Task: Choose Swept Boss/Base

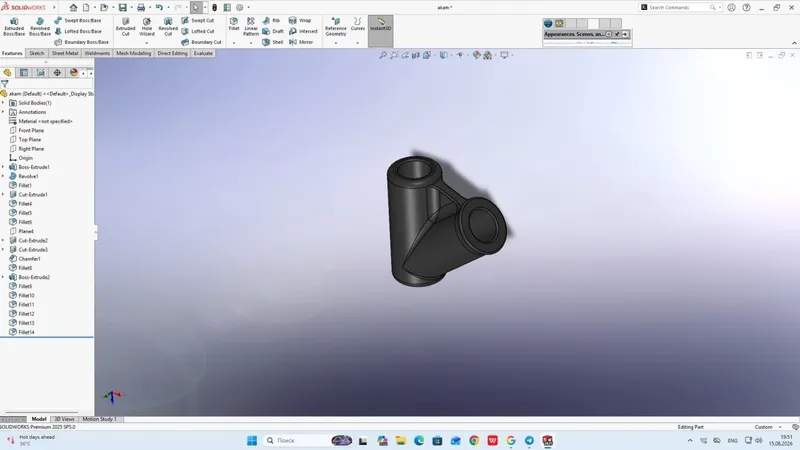Action: (78, 20)
